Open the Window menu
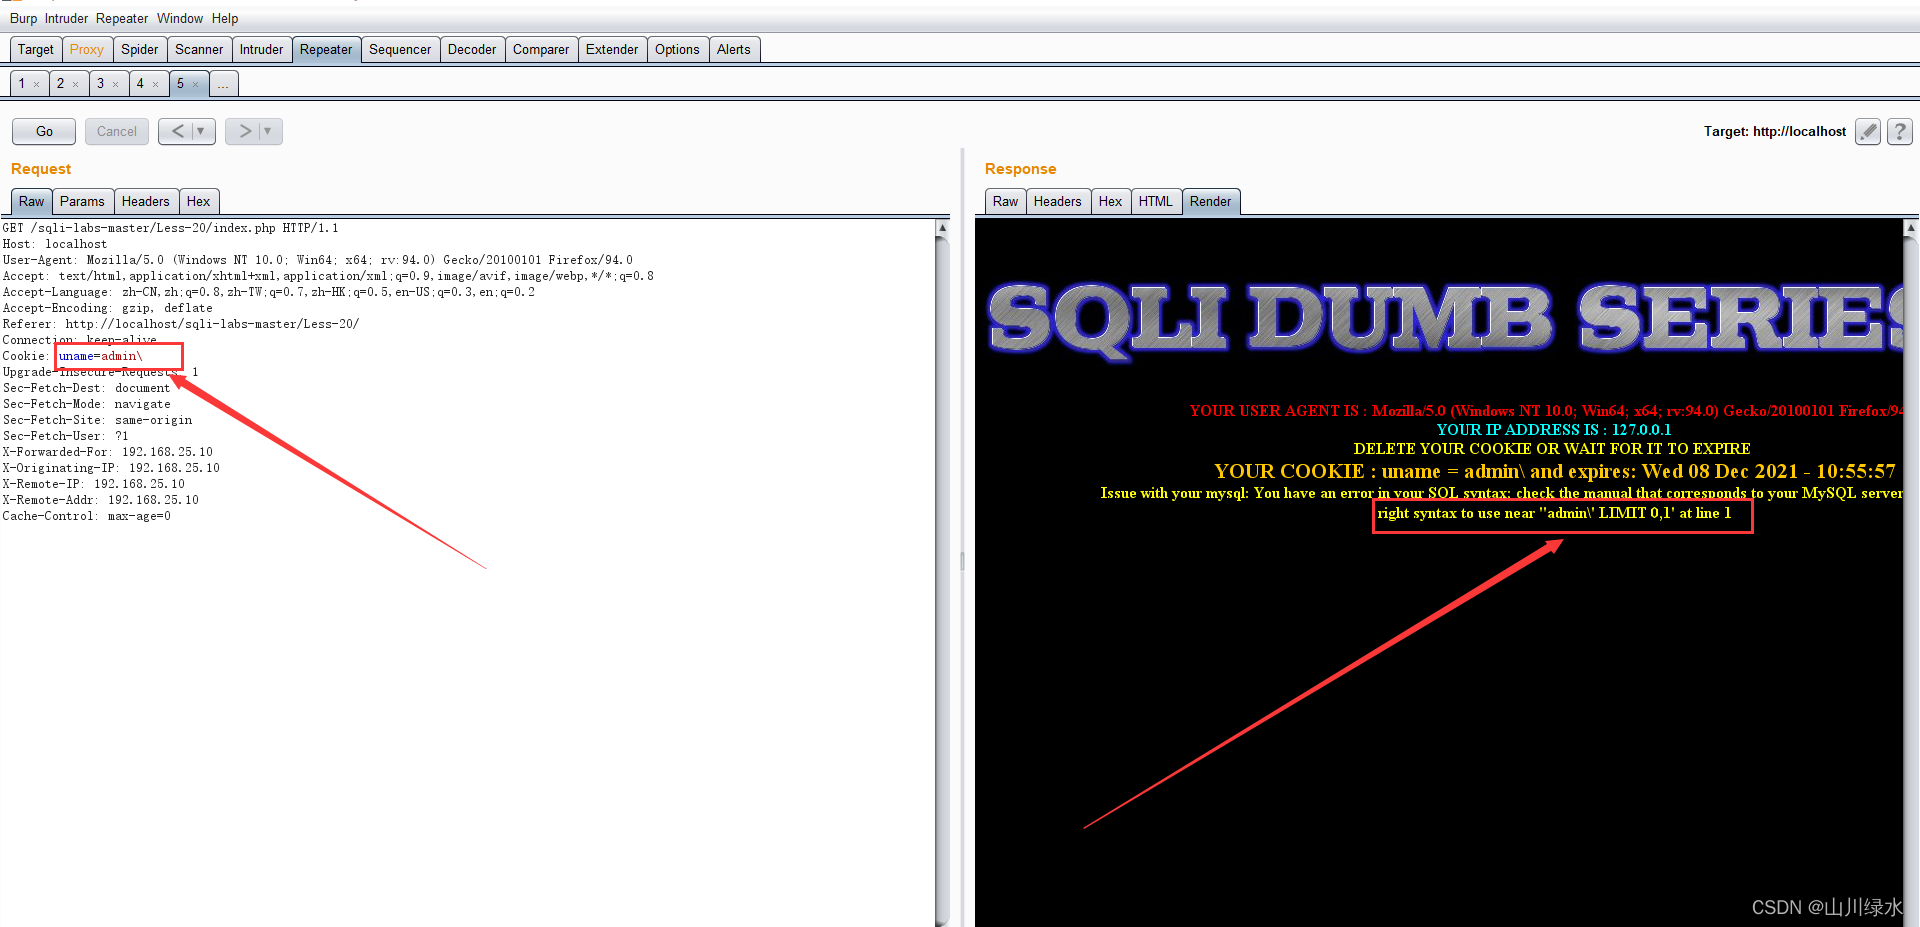The width and height of the screenshot is (1920, 927). click(180, 18)
